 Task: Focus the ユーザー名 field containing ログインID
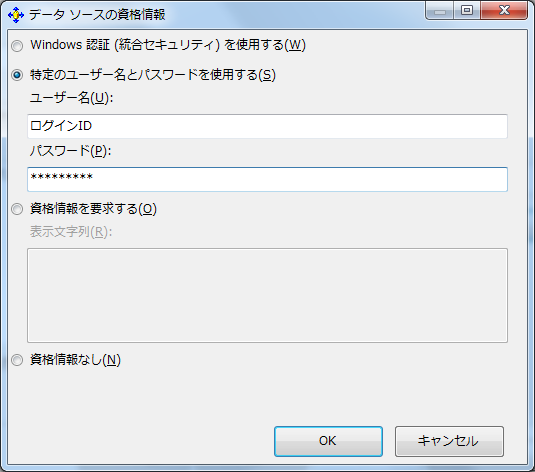268,126
